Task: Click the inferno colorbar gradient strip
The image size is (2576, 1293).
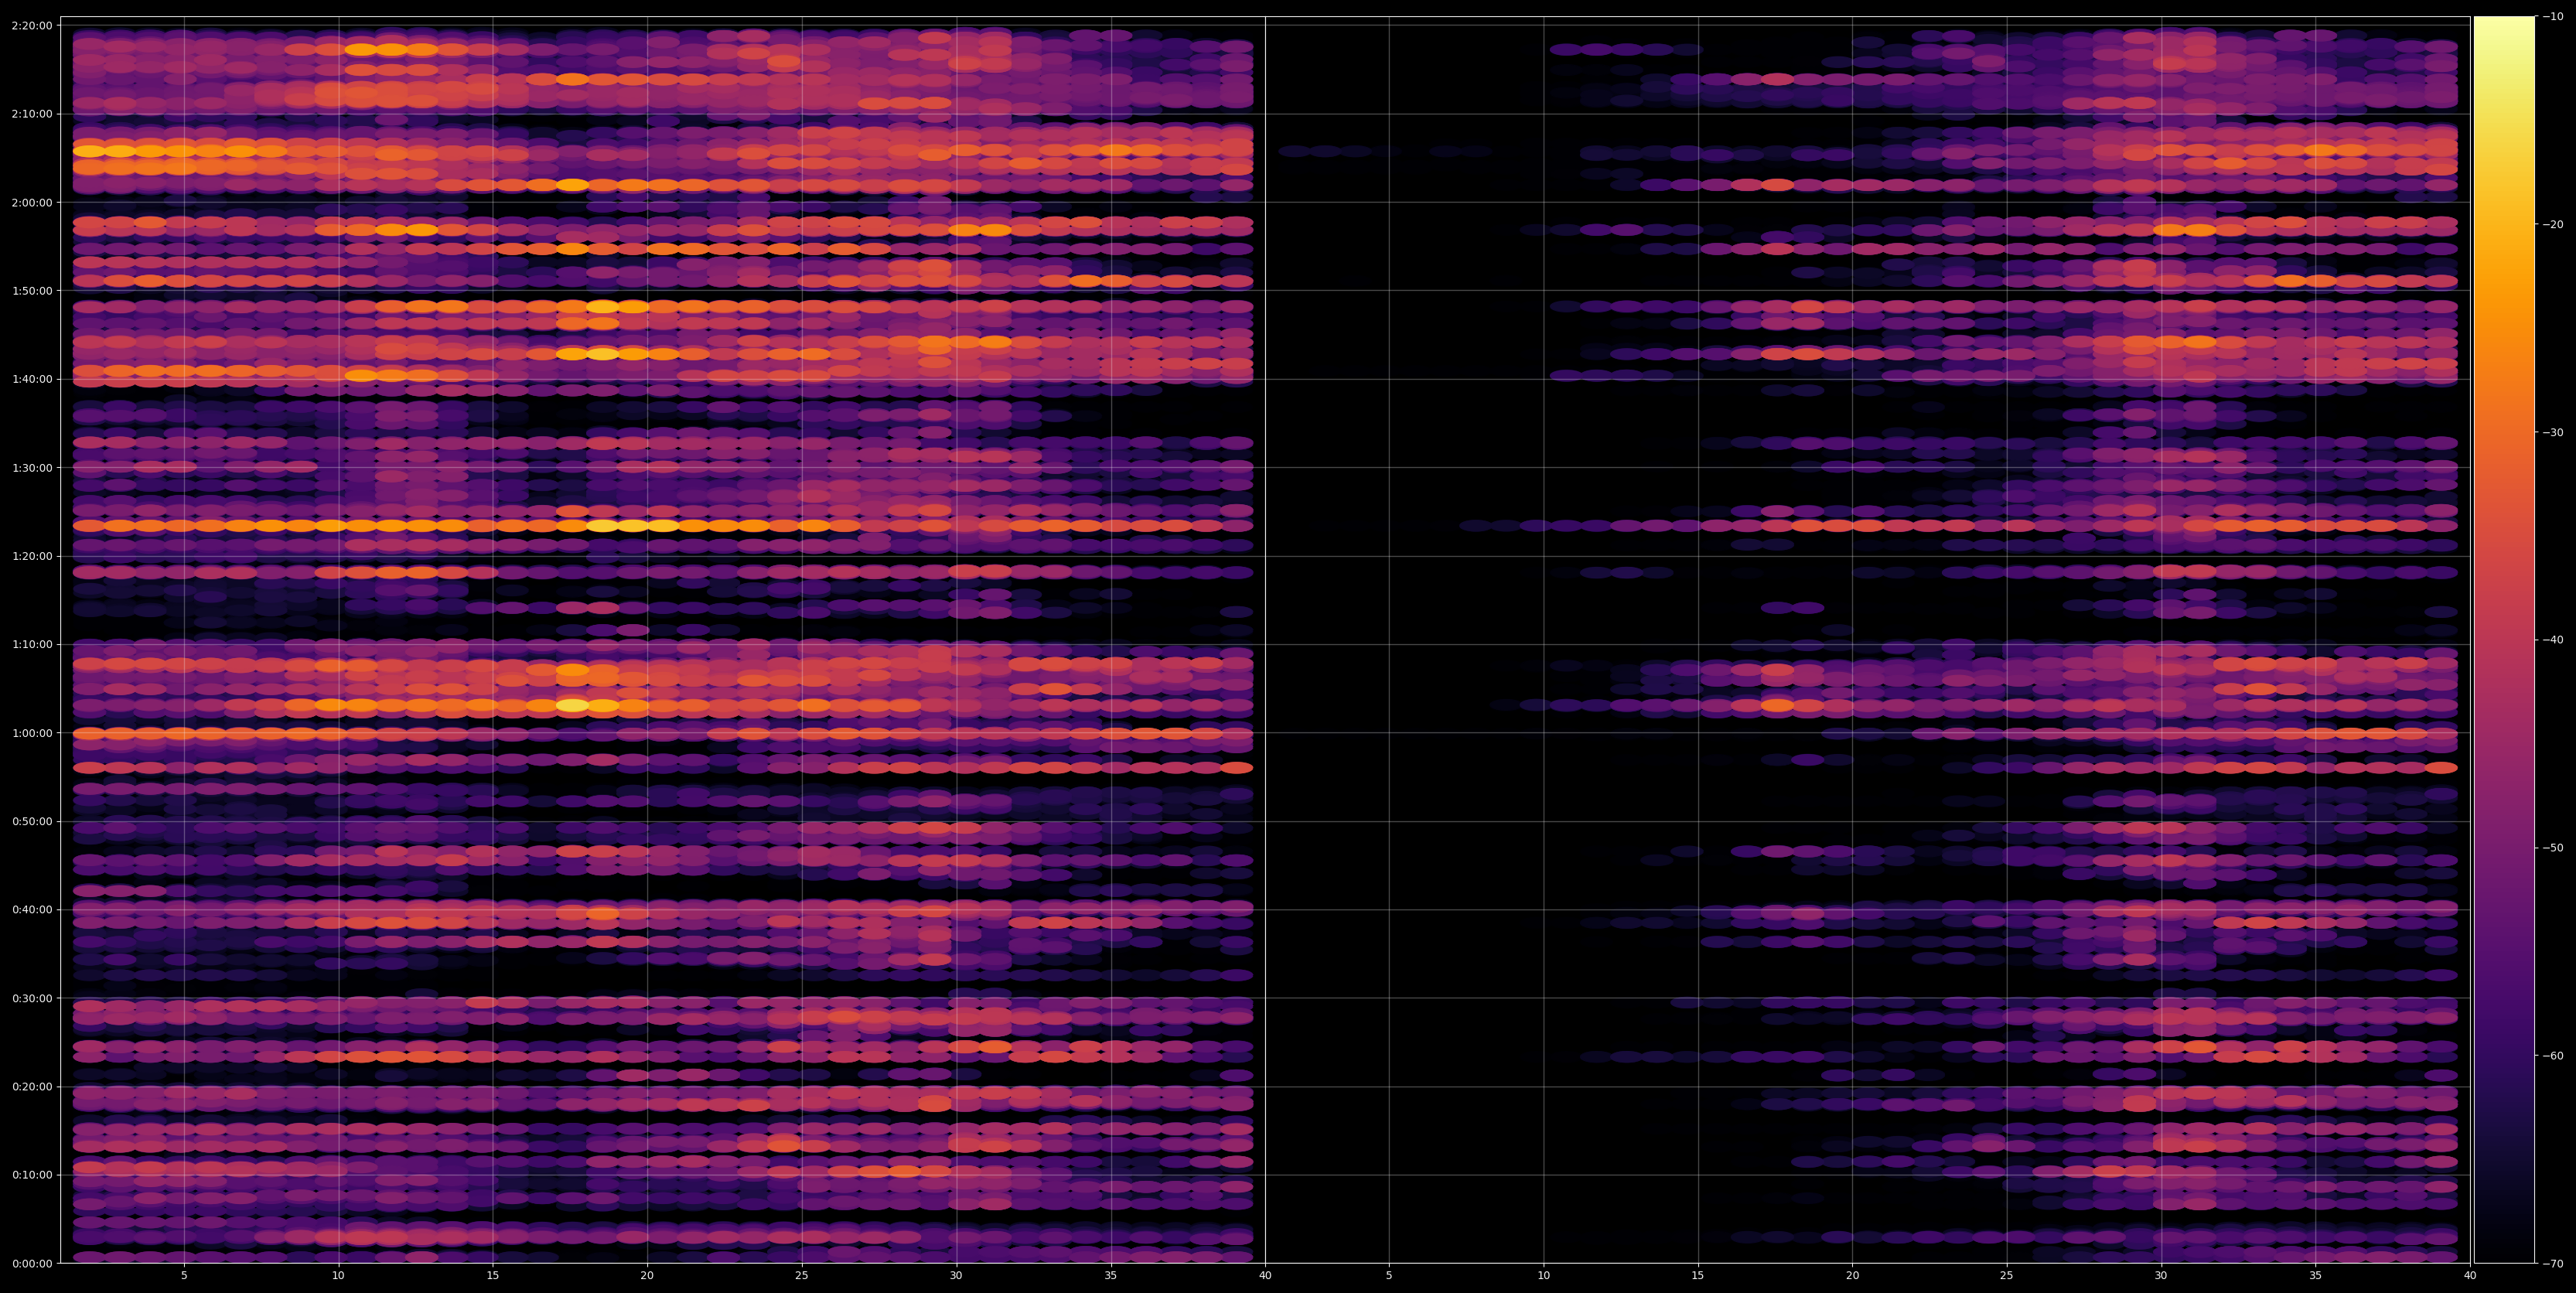Action: (x=2504, y=640)
